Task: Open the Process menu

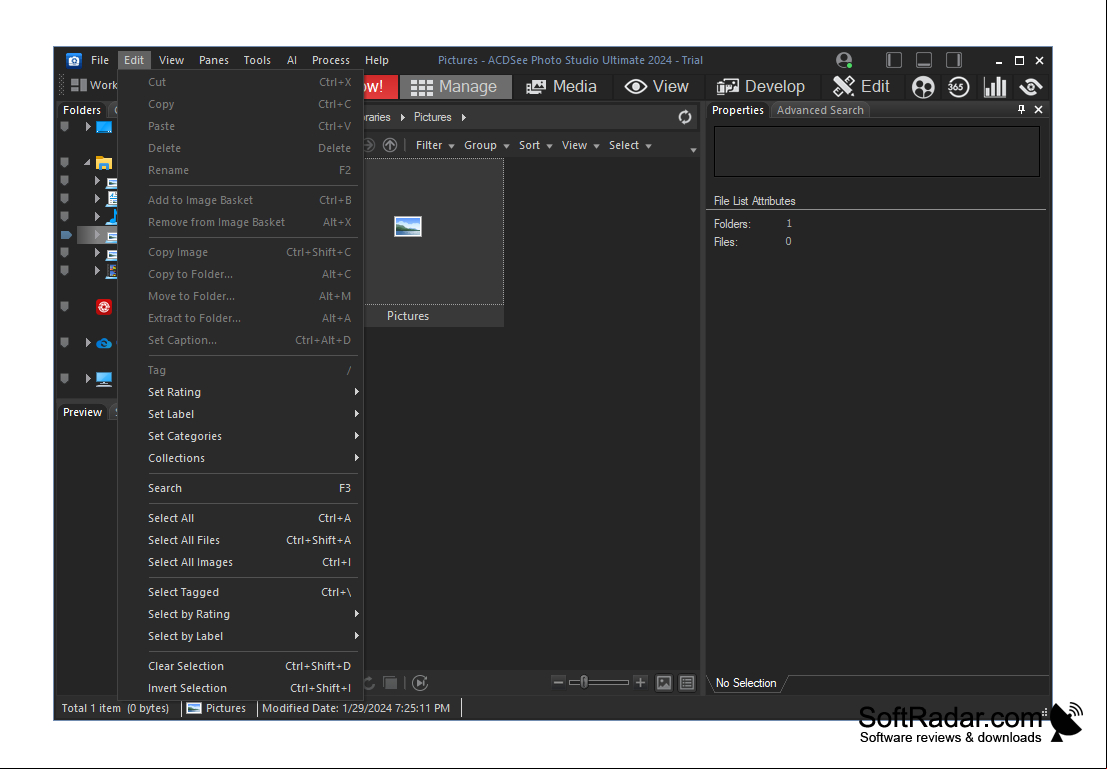Action: point(330,61)
